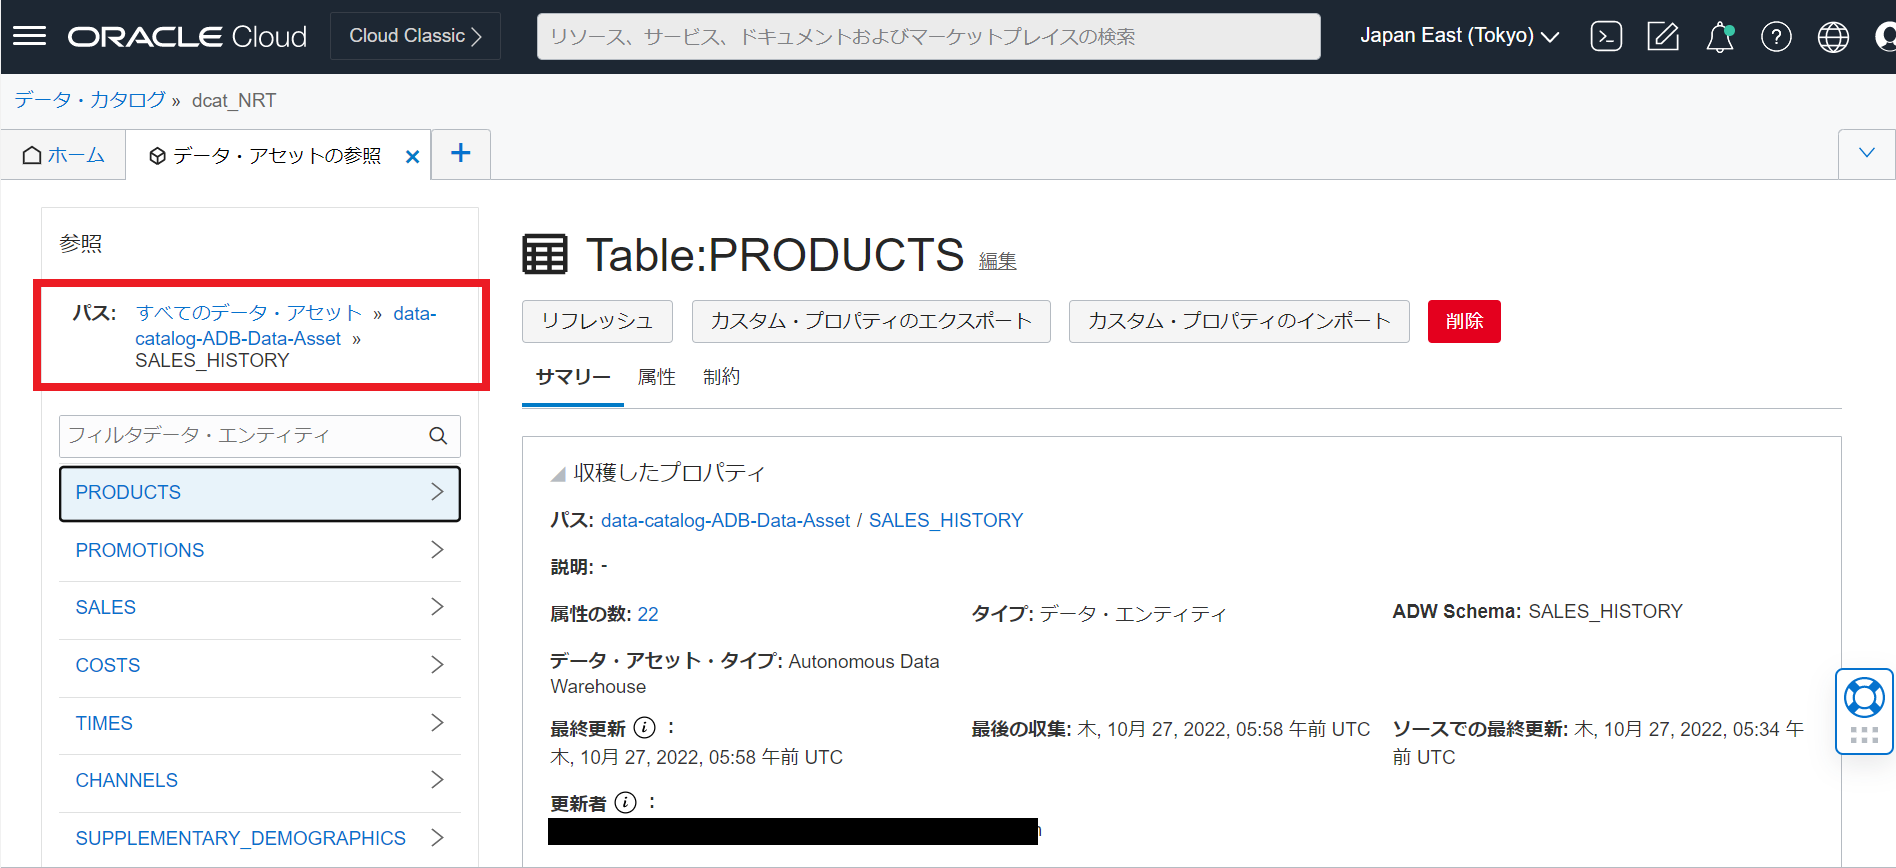Expand the PROMOTIONS entity chevron
Screen dimensions: 1896x868
(x=437, y=550)
